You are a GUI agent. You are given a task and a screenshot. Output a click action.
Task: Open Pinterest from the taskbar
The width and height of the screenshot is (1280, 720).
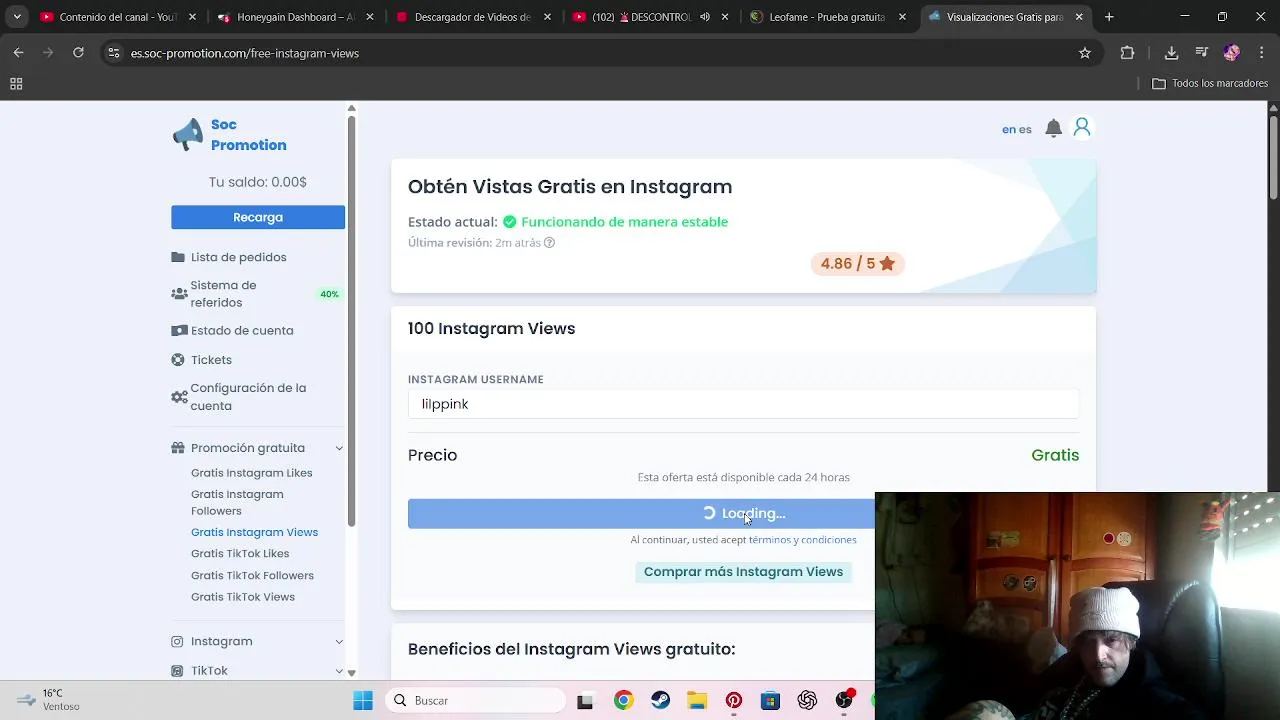pos(734,701)
